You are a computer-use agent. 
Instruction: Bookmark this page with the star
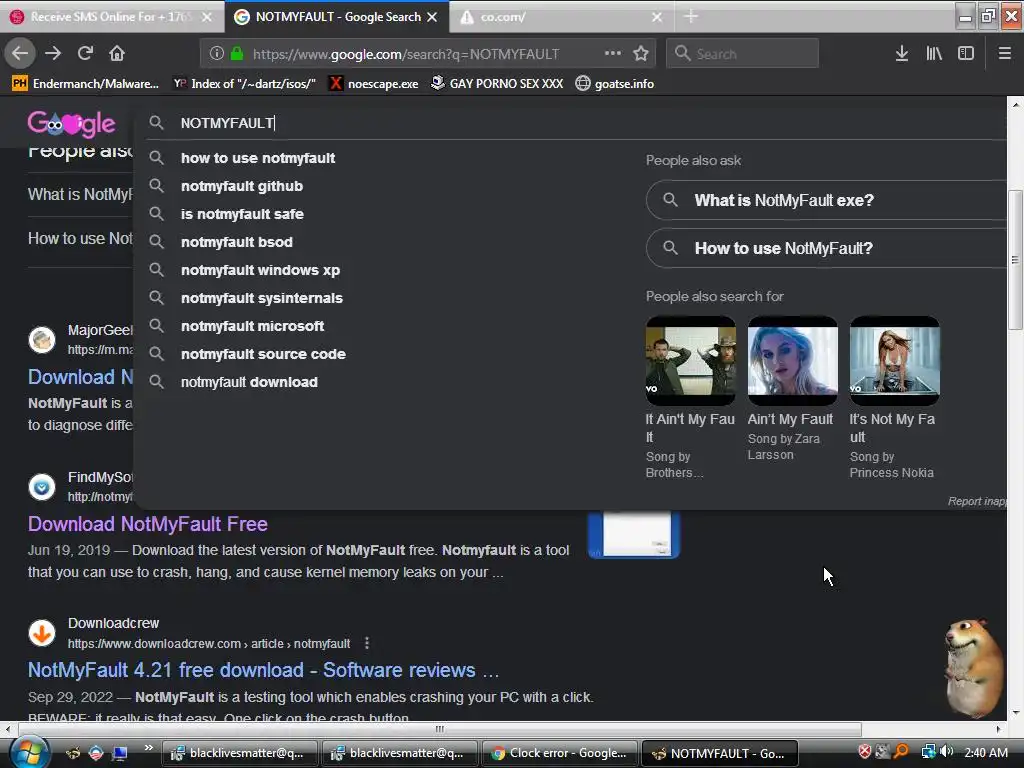641,54
